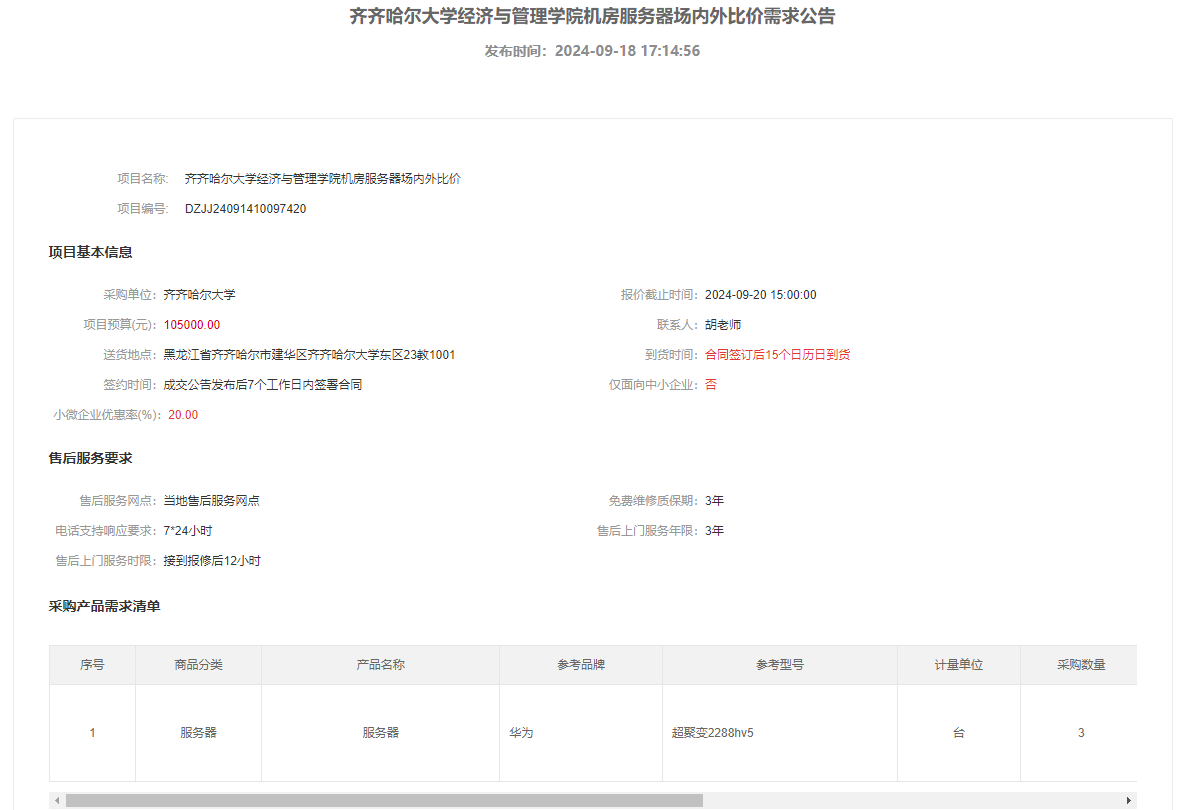1178x810 pixels.
Task: Click the 参考品牌 column header
Action: (581, 665)
